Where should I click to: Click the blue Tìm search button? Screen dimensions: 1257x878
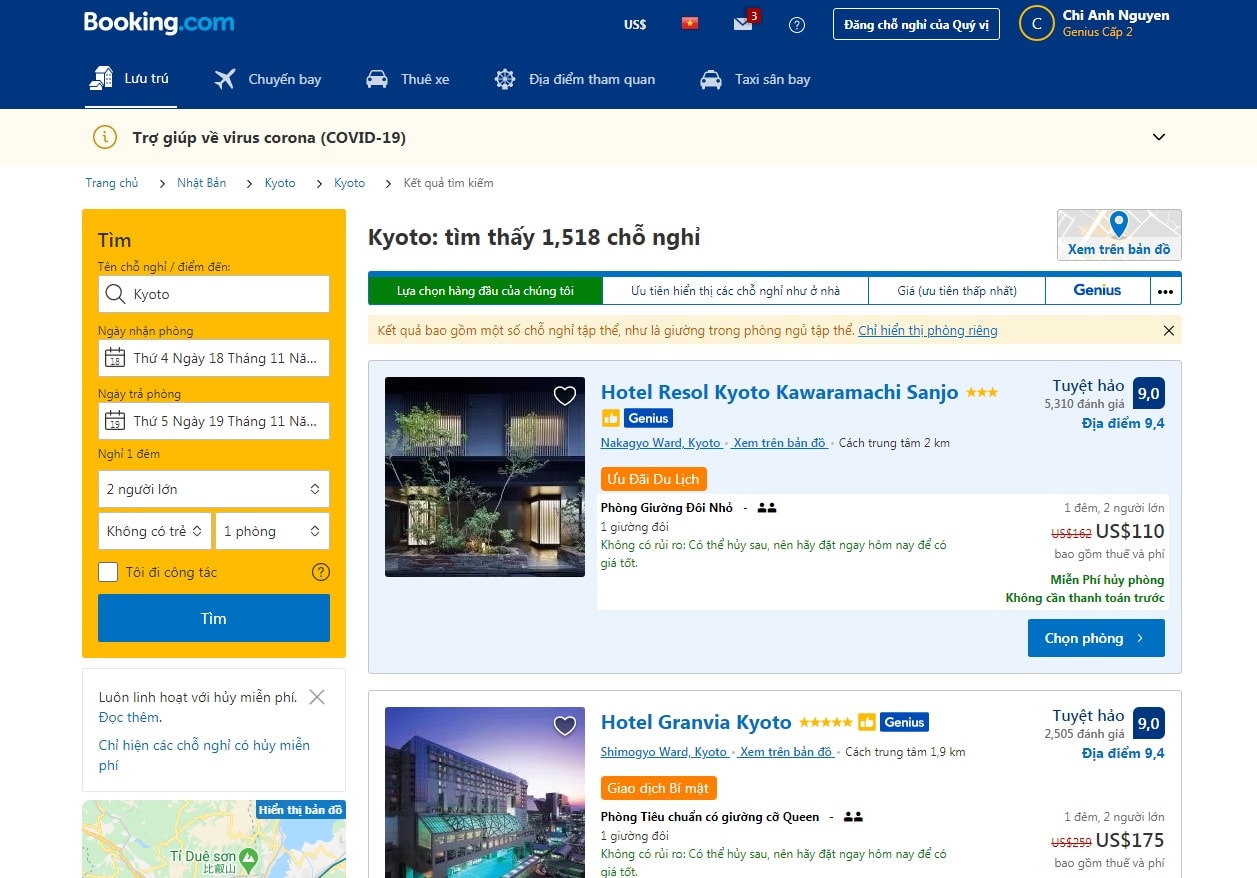click(x=214, y=618)
